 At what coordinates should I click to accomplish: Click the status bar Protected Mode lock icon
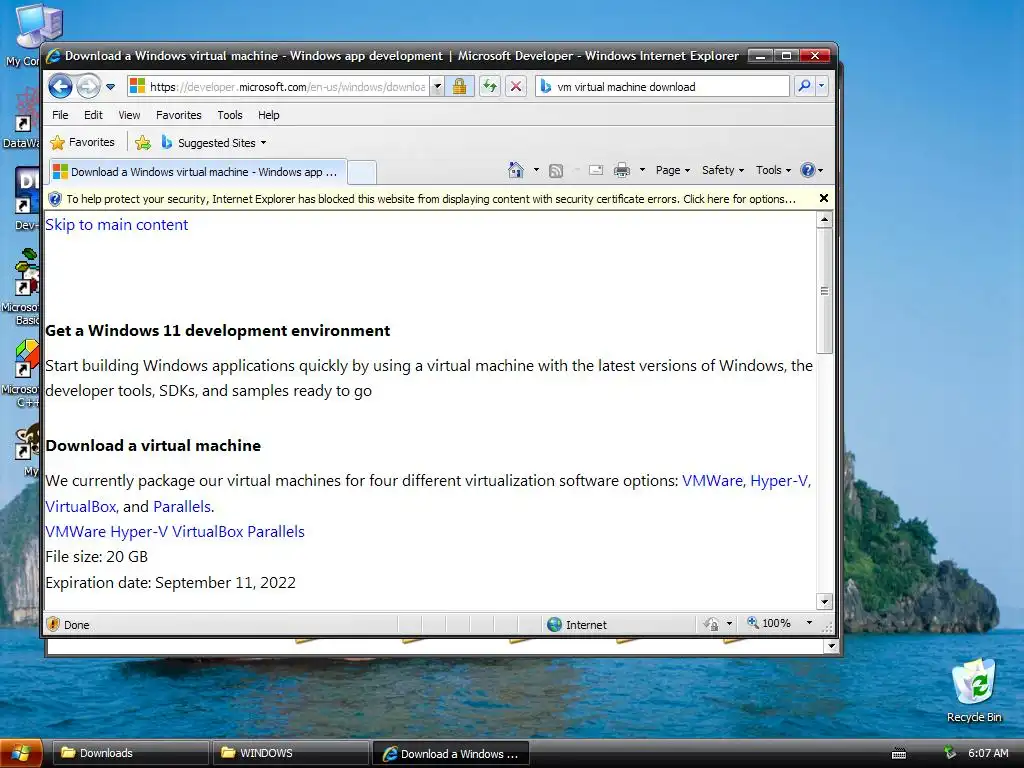(x=711, y=624)
